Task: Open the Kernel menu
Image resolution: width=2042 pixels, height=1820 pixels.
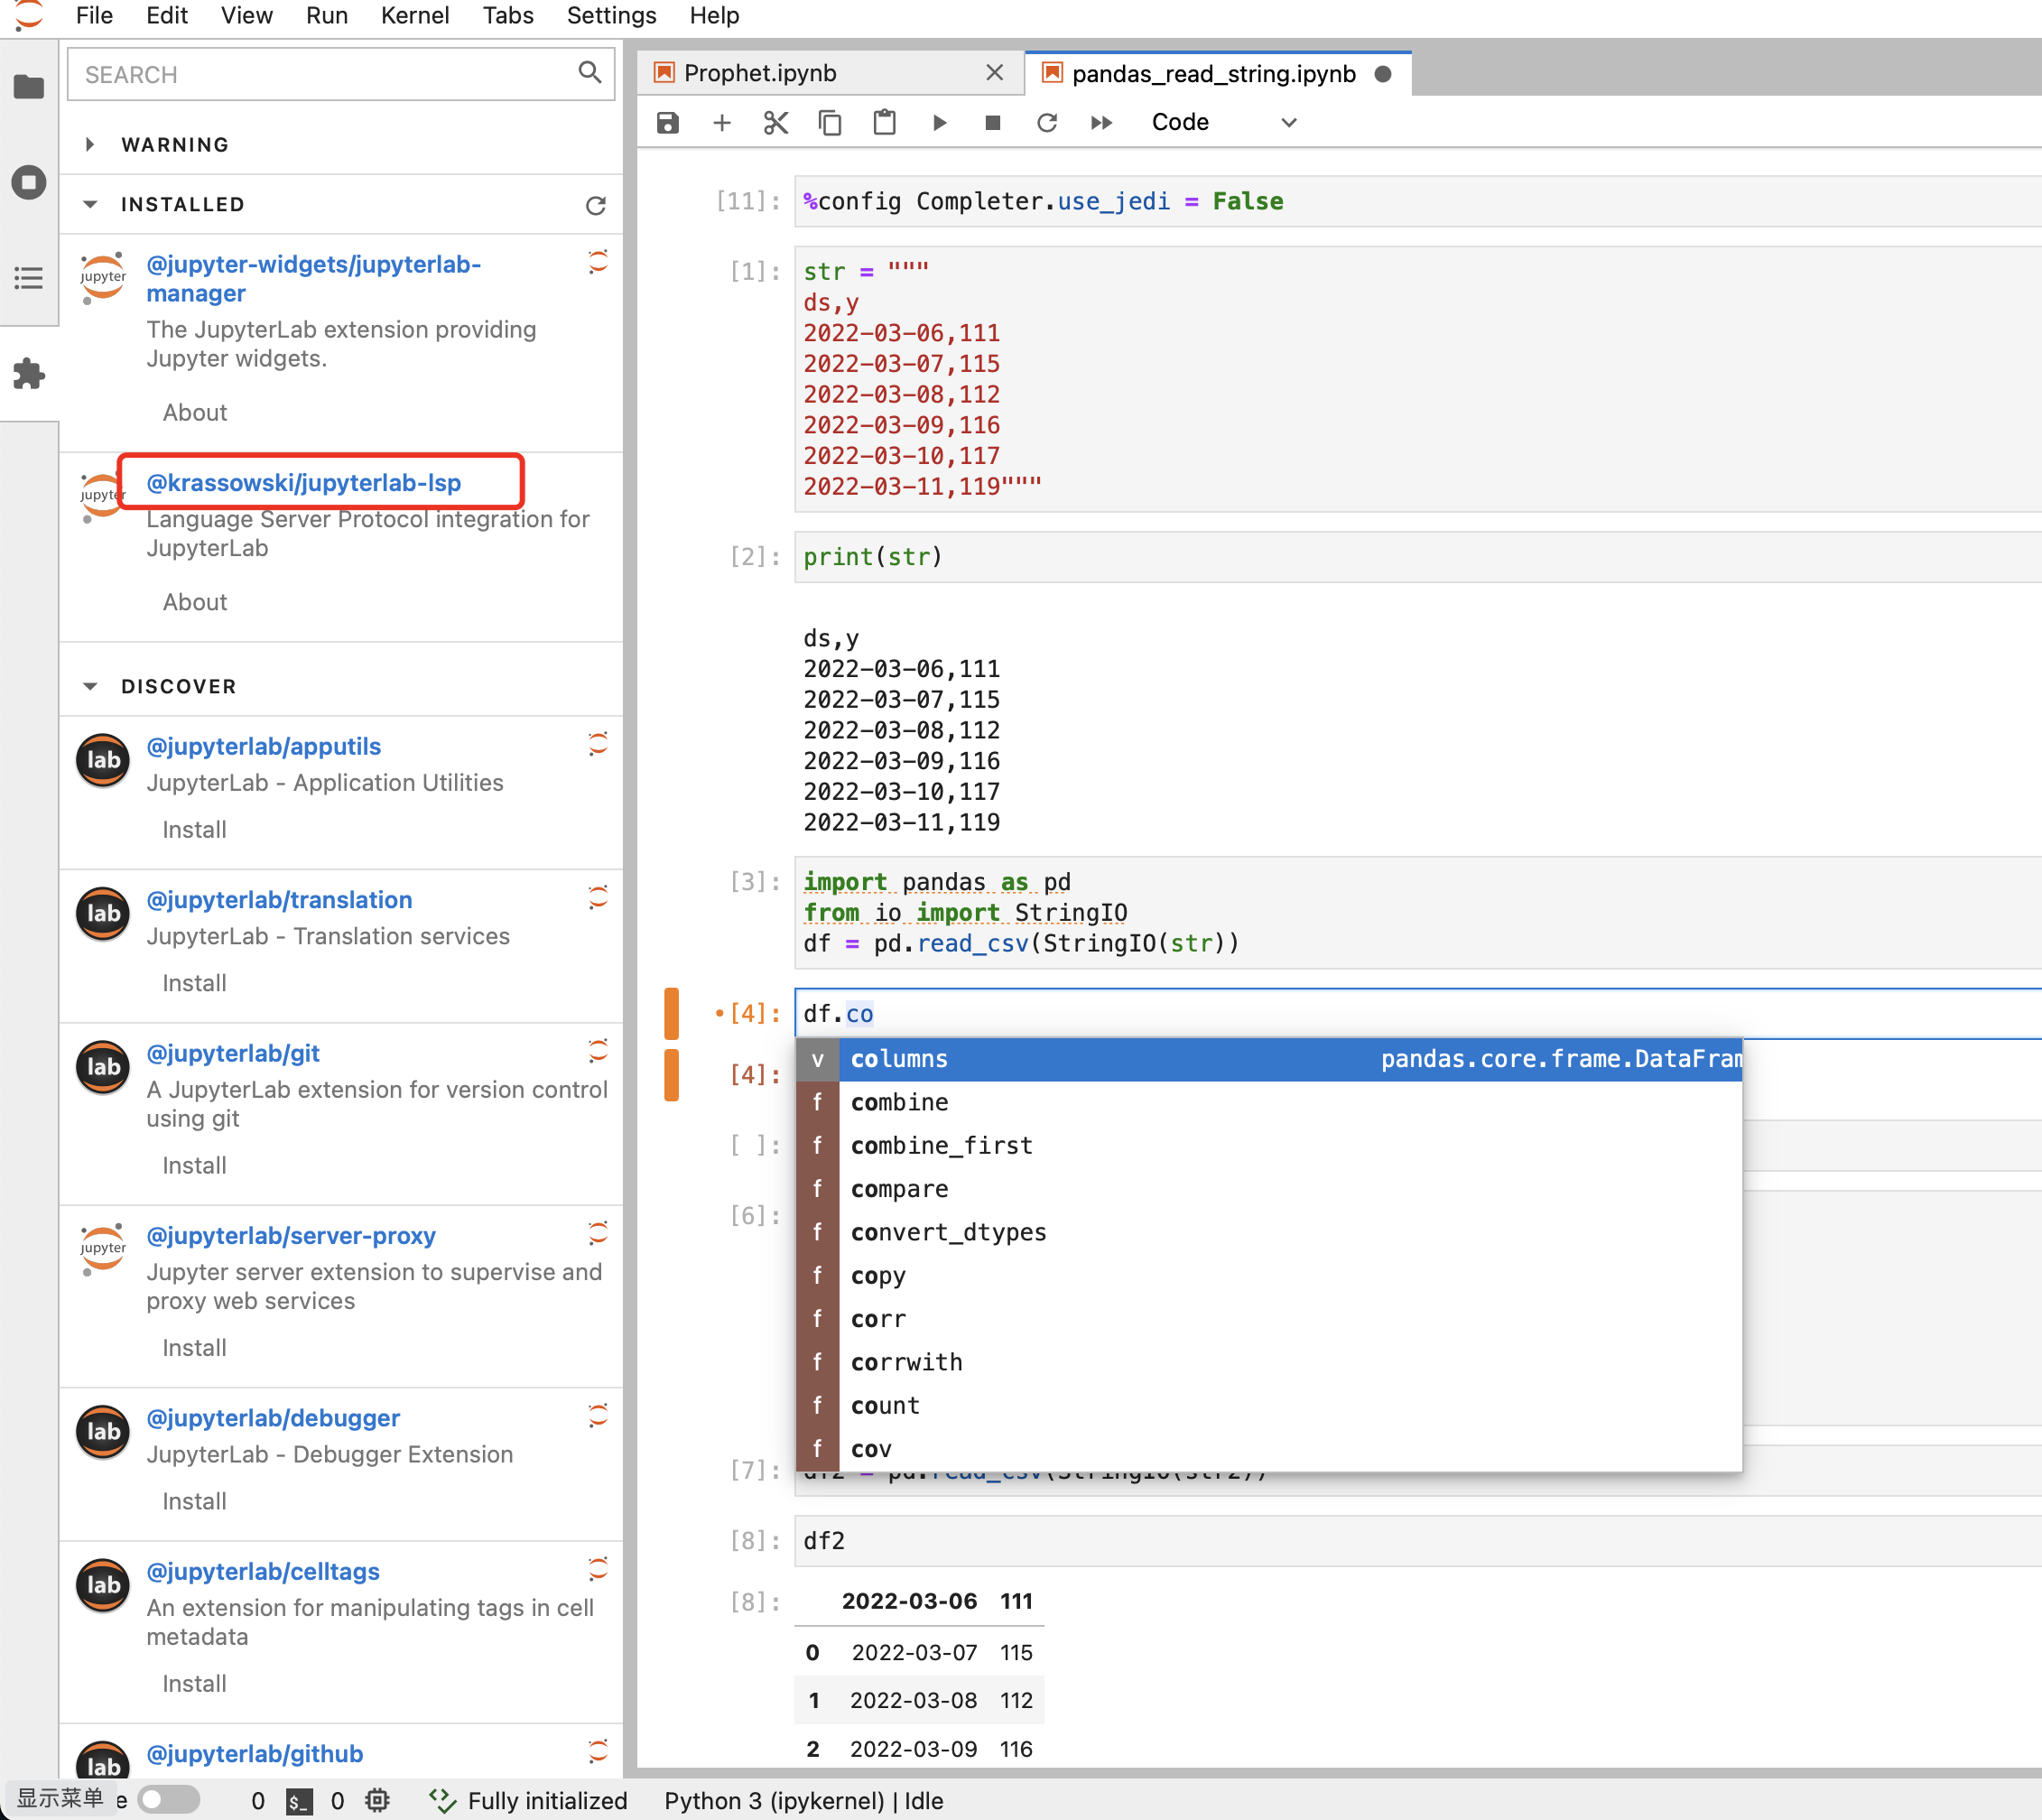Action: tap(414, 15)
